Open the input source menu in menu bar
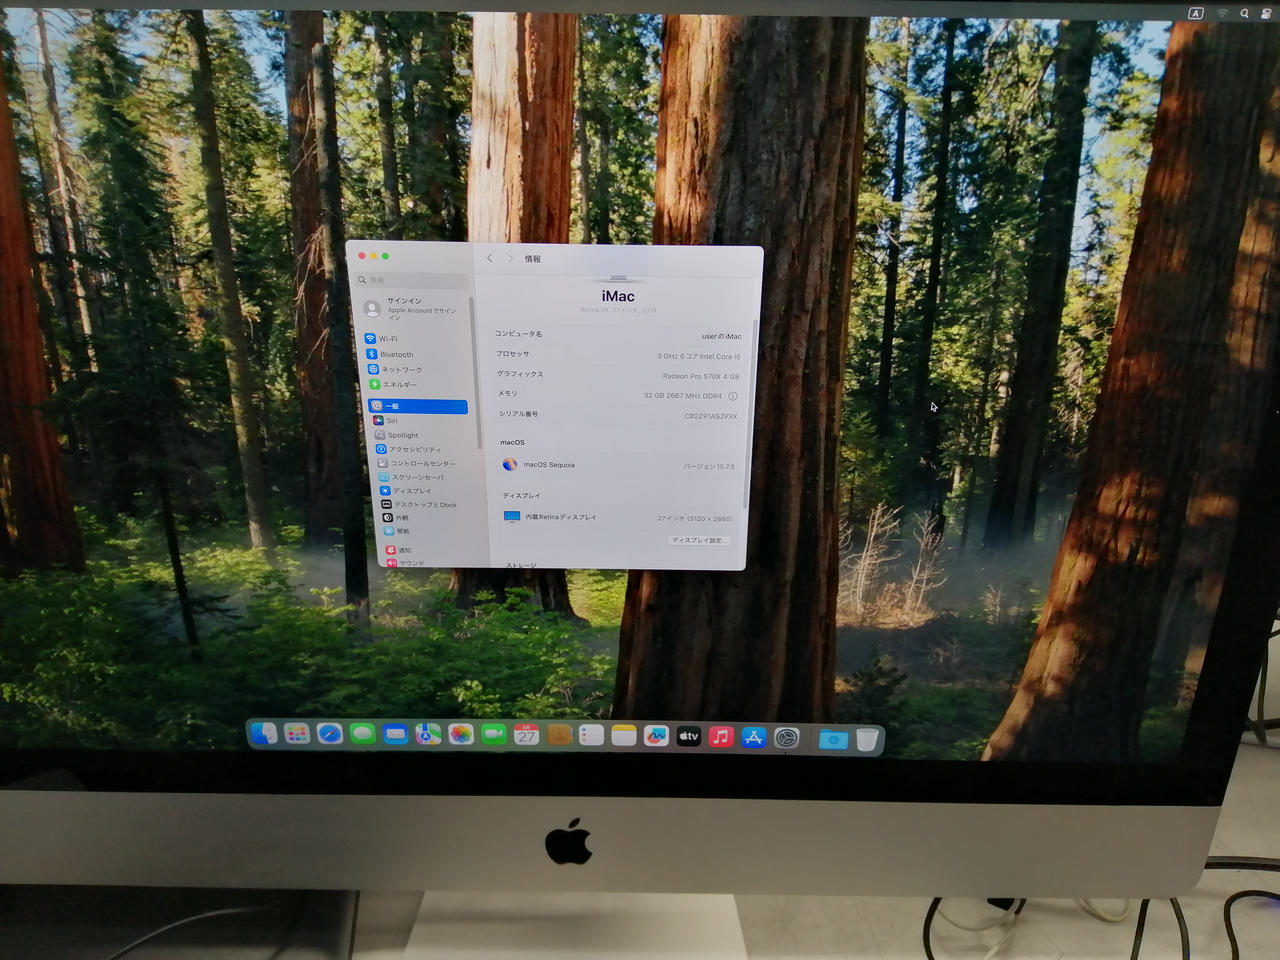The image size is (1280, 960). coord(1196,13)
